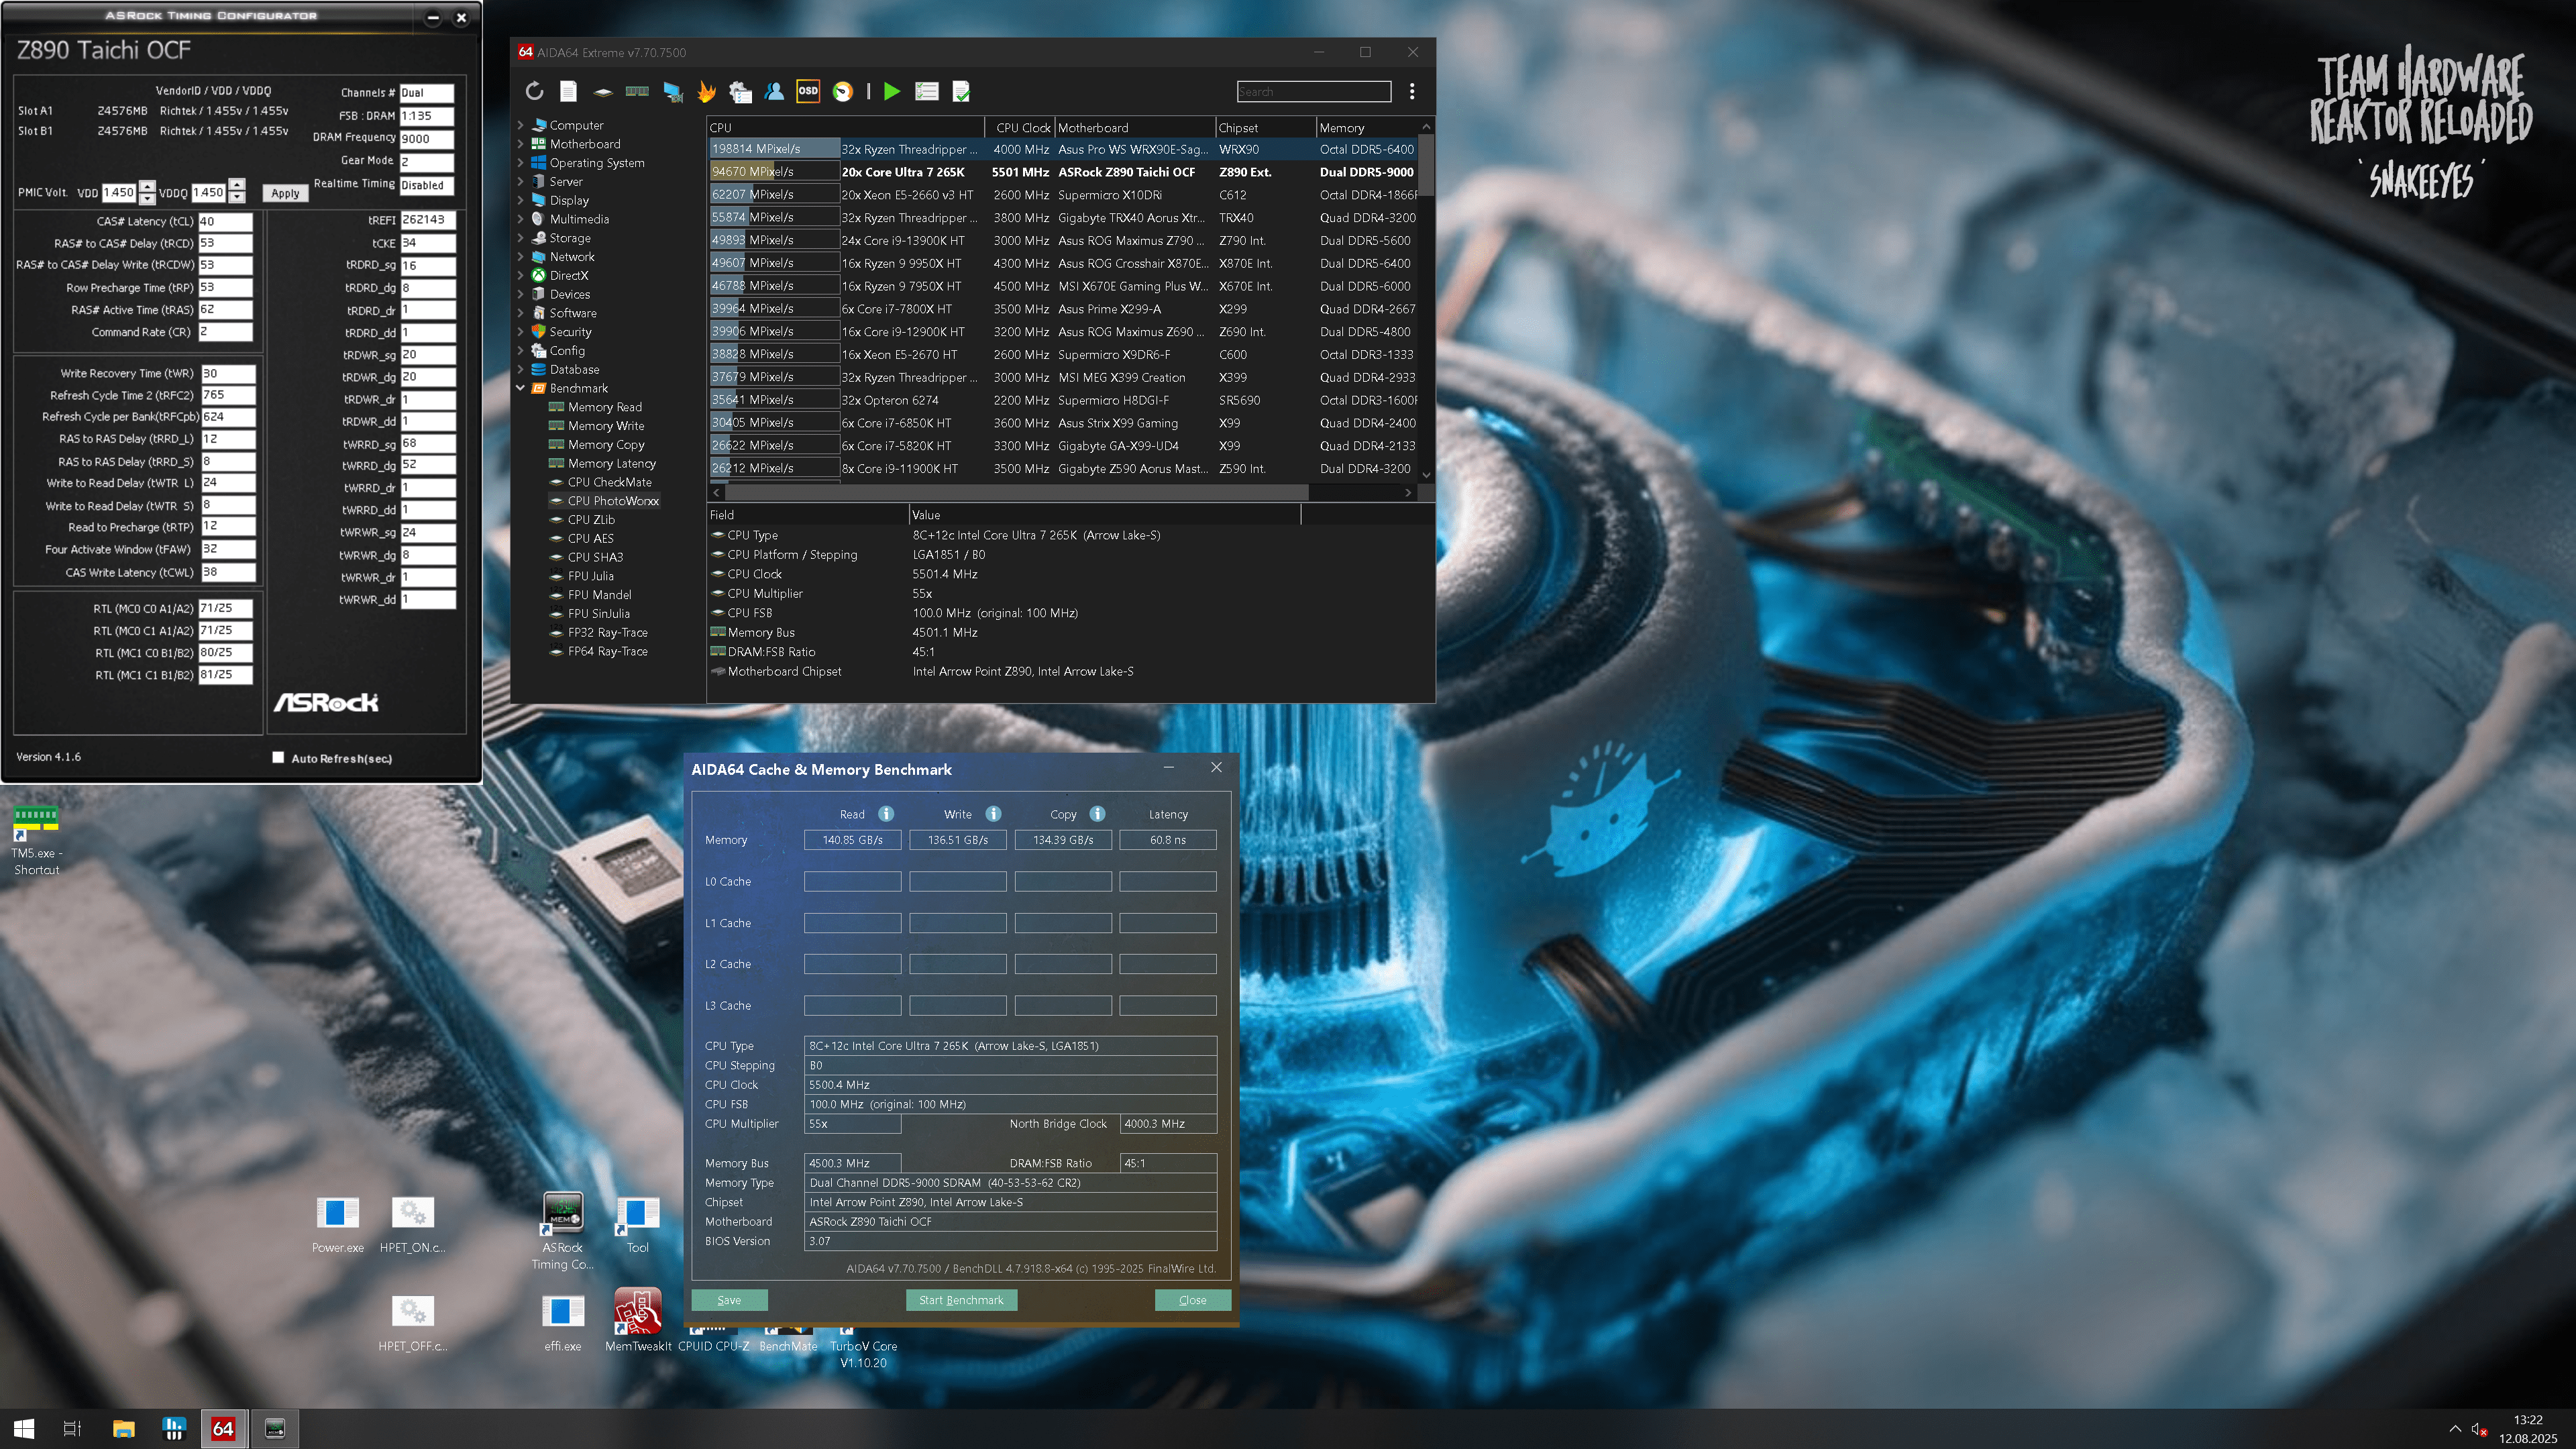Expand the Storage tree category
The height and width of the screenshot is (1449, 2576).
point(520,238)
